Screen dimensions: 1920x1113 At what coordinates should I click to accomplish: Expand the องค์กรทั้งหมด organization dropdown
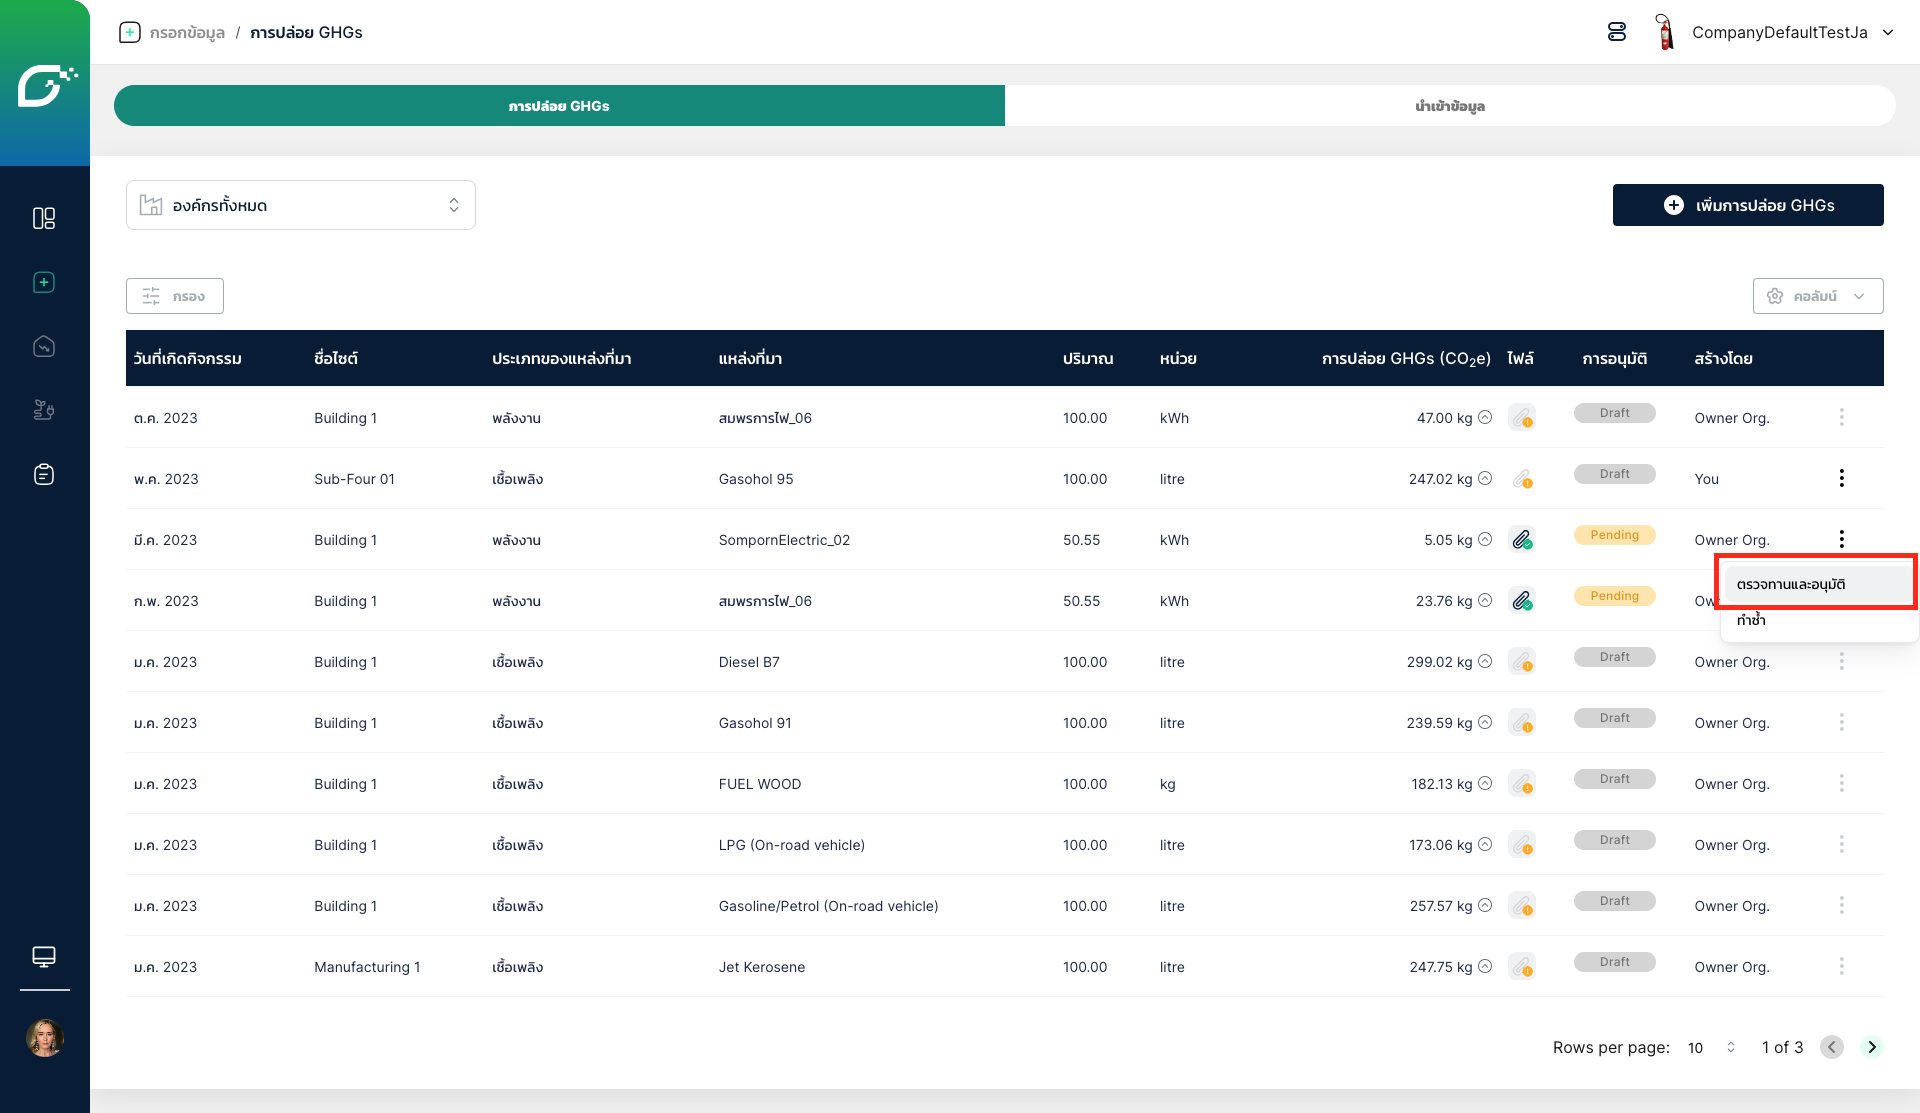pyautogui.click(x=300, y=205)
